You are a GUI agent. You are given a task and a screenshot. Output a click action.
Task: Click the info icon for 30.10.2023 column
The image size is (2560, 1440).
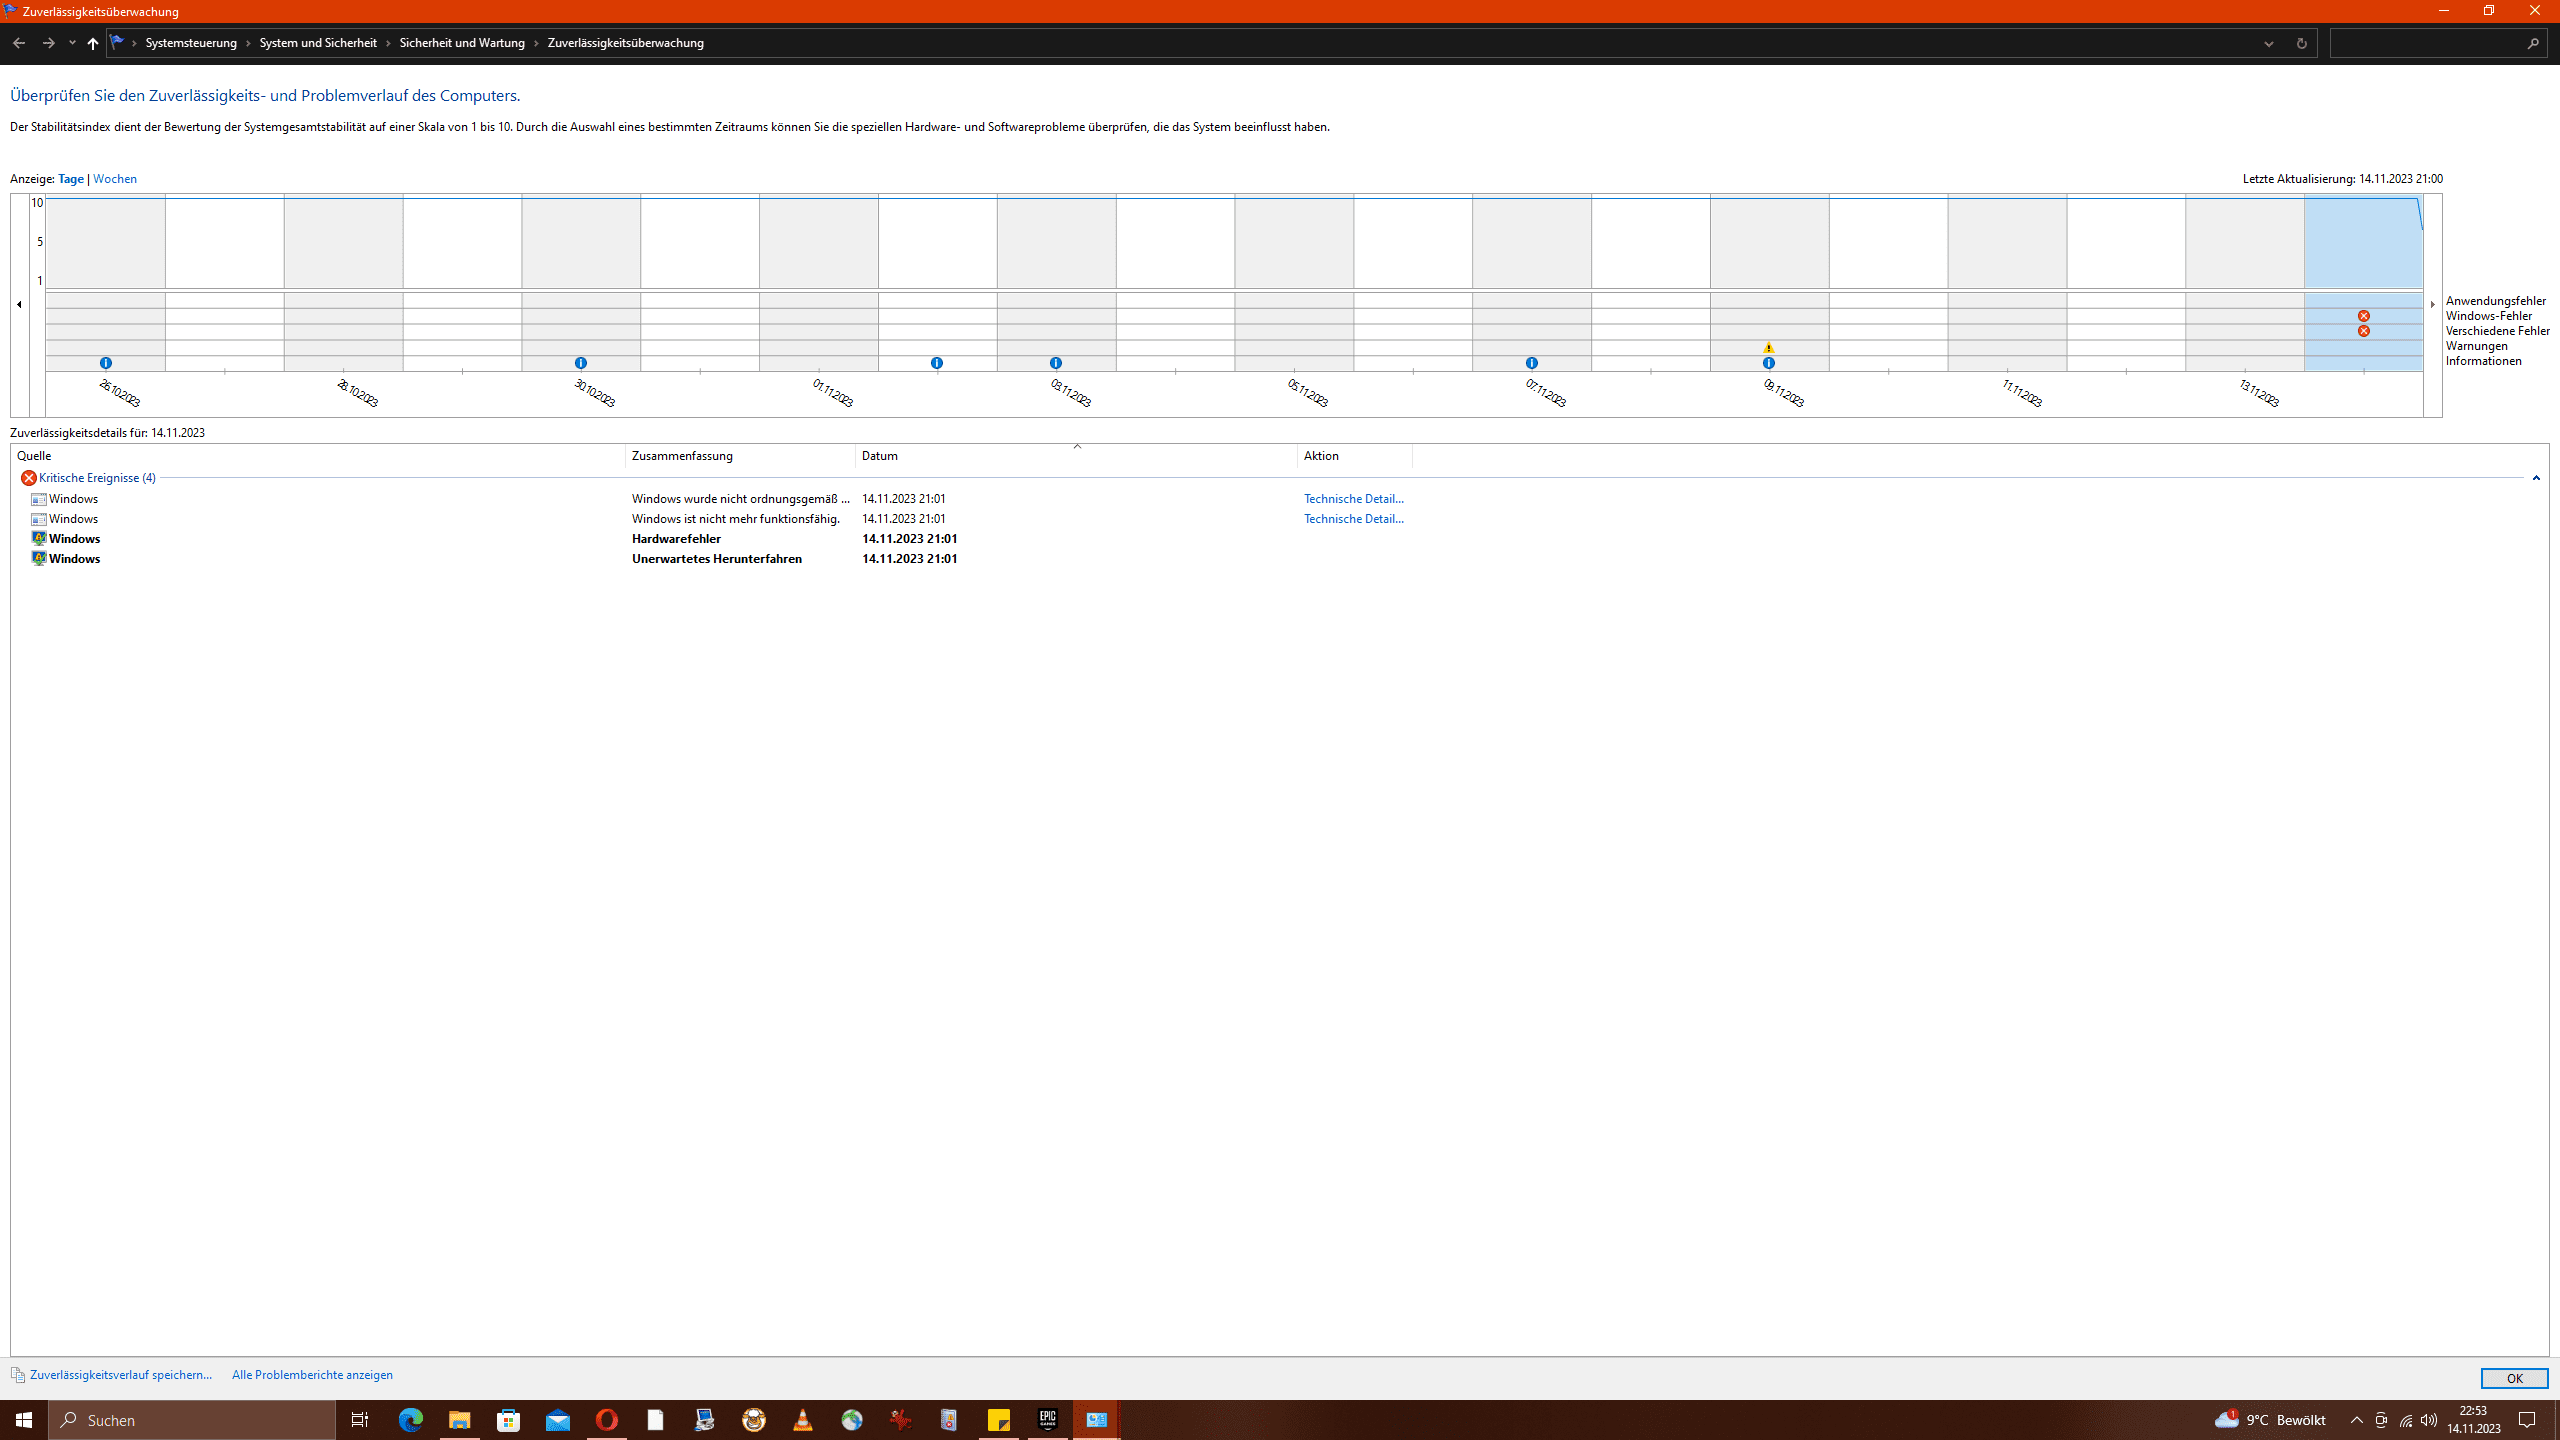[581, 363]
